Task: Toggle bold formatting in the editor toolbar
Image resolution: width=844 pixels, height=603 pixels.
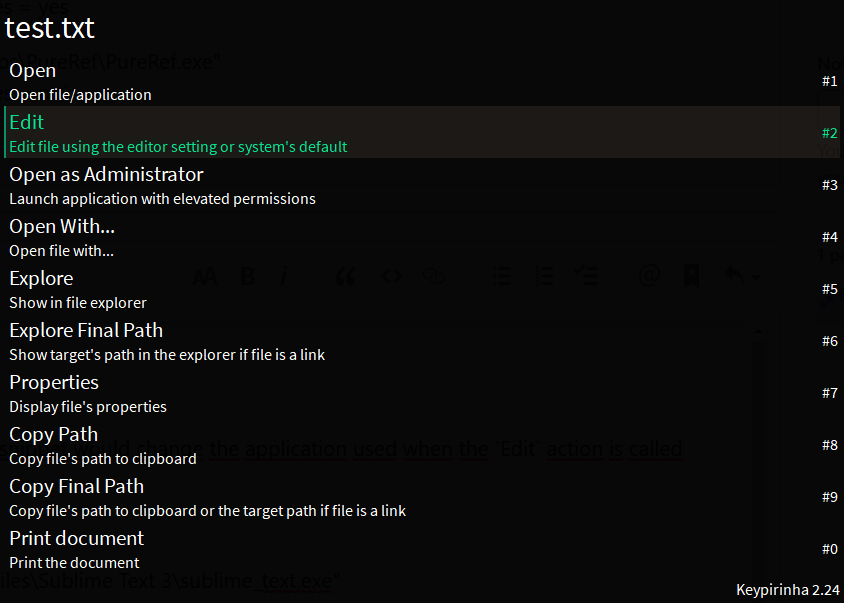Action: pyautogui.click(x=247, y=276)
